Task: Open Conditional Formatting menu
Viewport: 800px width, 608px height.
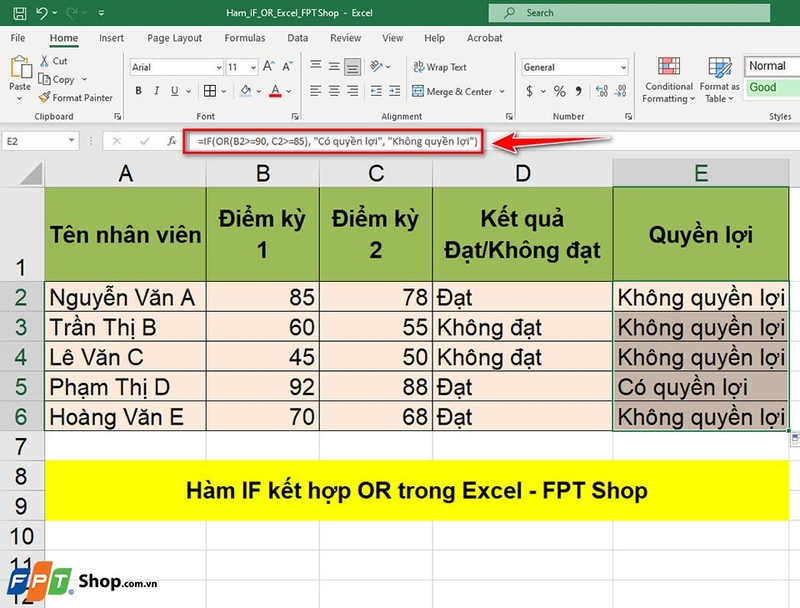Action: coord(669,80)
